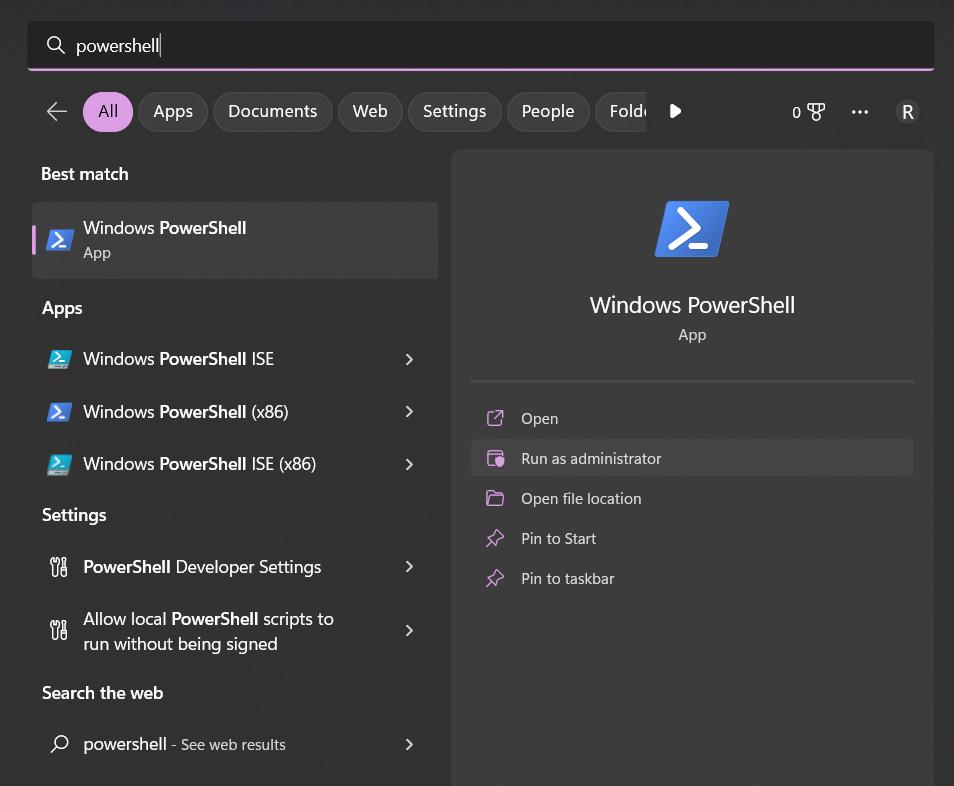Pin to taskbar
The height and width of the screenshot is (786, 954).
[x=567, y=579]
